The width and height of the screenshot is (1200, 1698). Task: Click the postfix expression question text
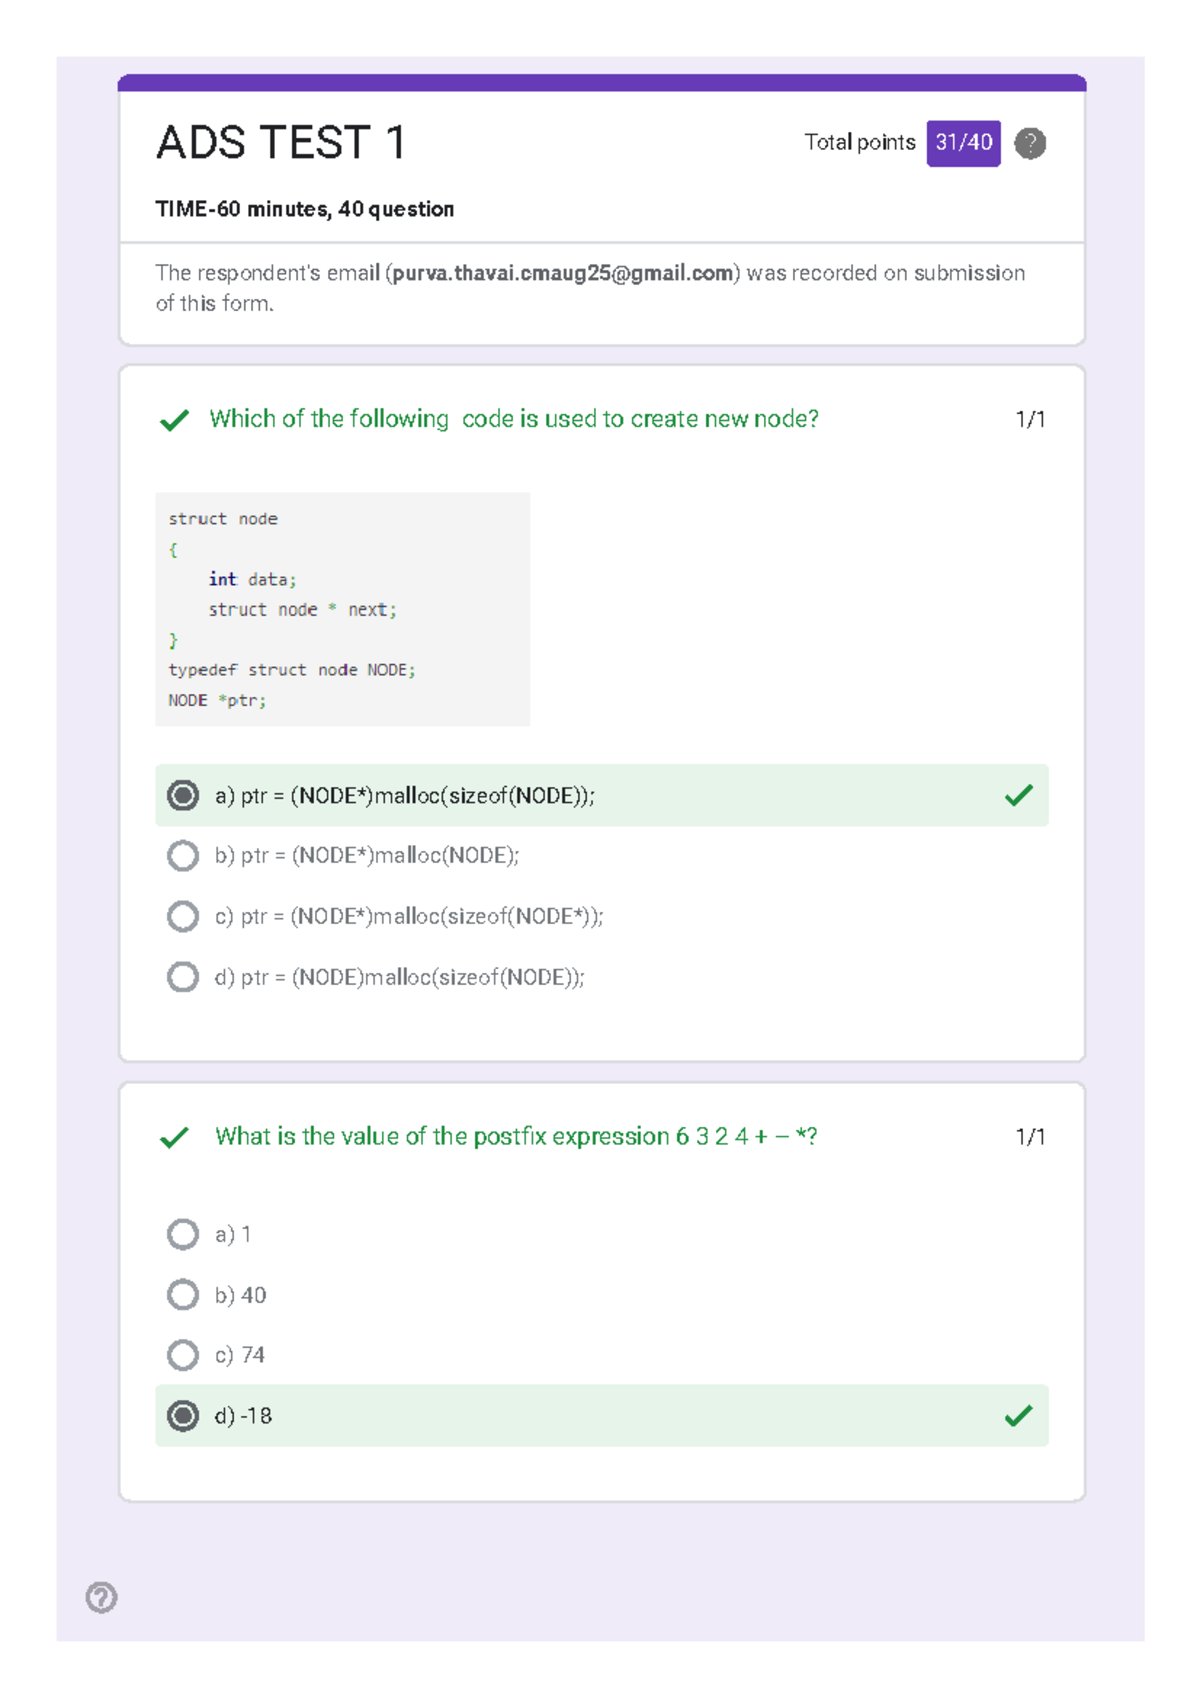pyautogui.click(x=516, y=1137)
